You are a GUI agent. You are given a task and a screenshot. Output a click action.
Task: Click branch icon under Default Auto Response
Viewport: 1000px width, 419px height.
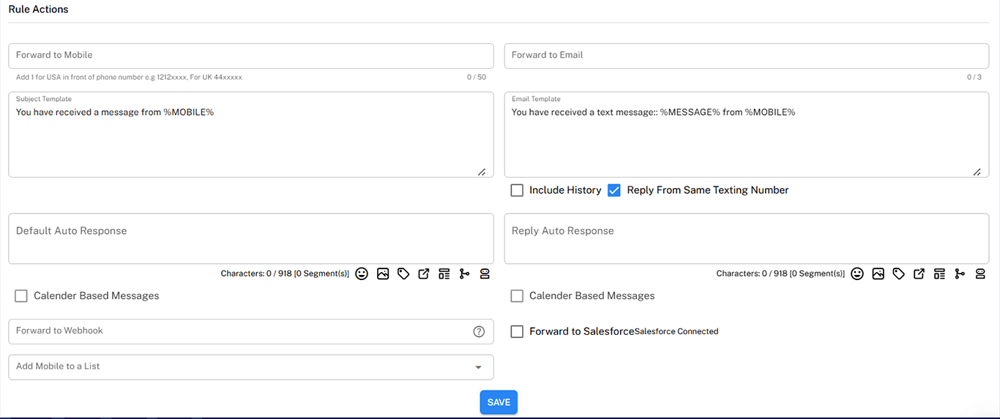point(464,274)
